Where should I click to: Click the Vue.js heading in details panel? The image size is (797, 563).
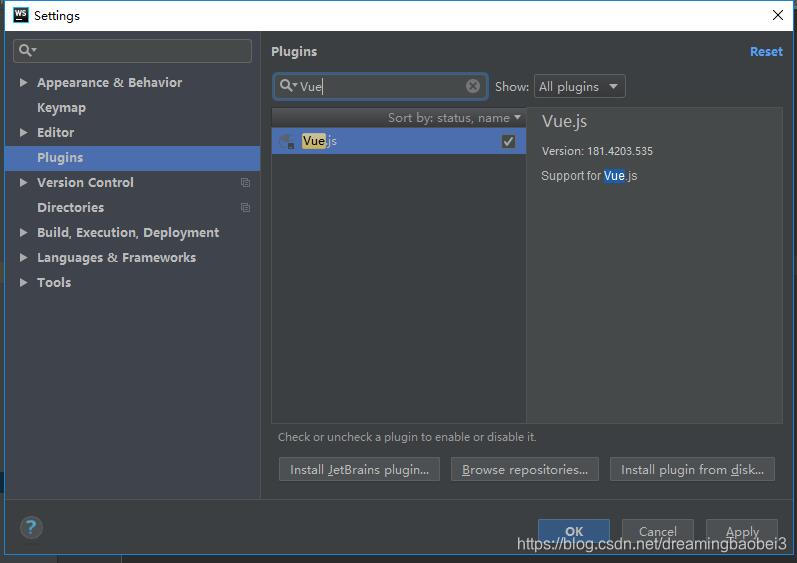[x=564, y=121]
